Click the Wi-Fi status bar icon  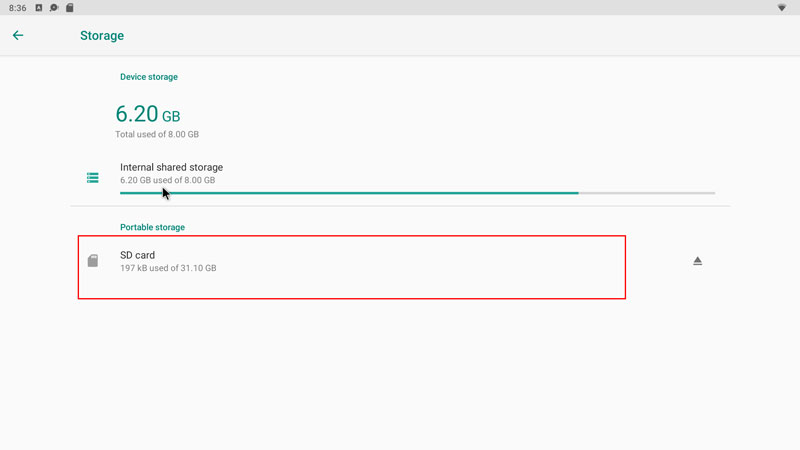[782, 8]
